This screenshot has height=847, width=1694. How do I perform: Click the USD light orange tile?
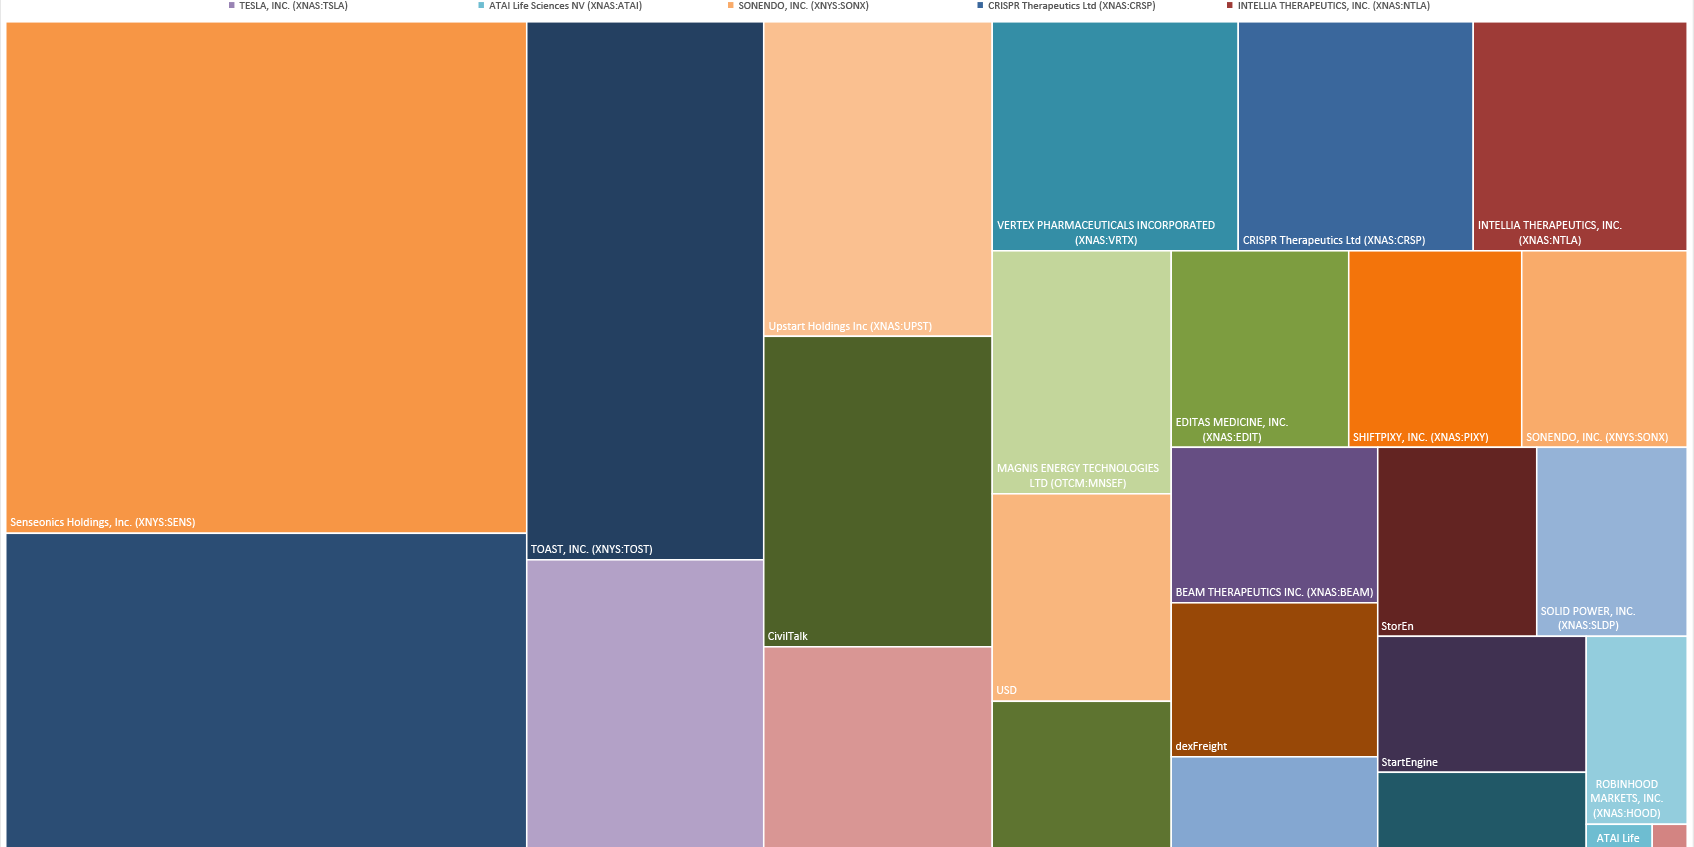coord(1081,596)
